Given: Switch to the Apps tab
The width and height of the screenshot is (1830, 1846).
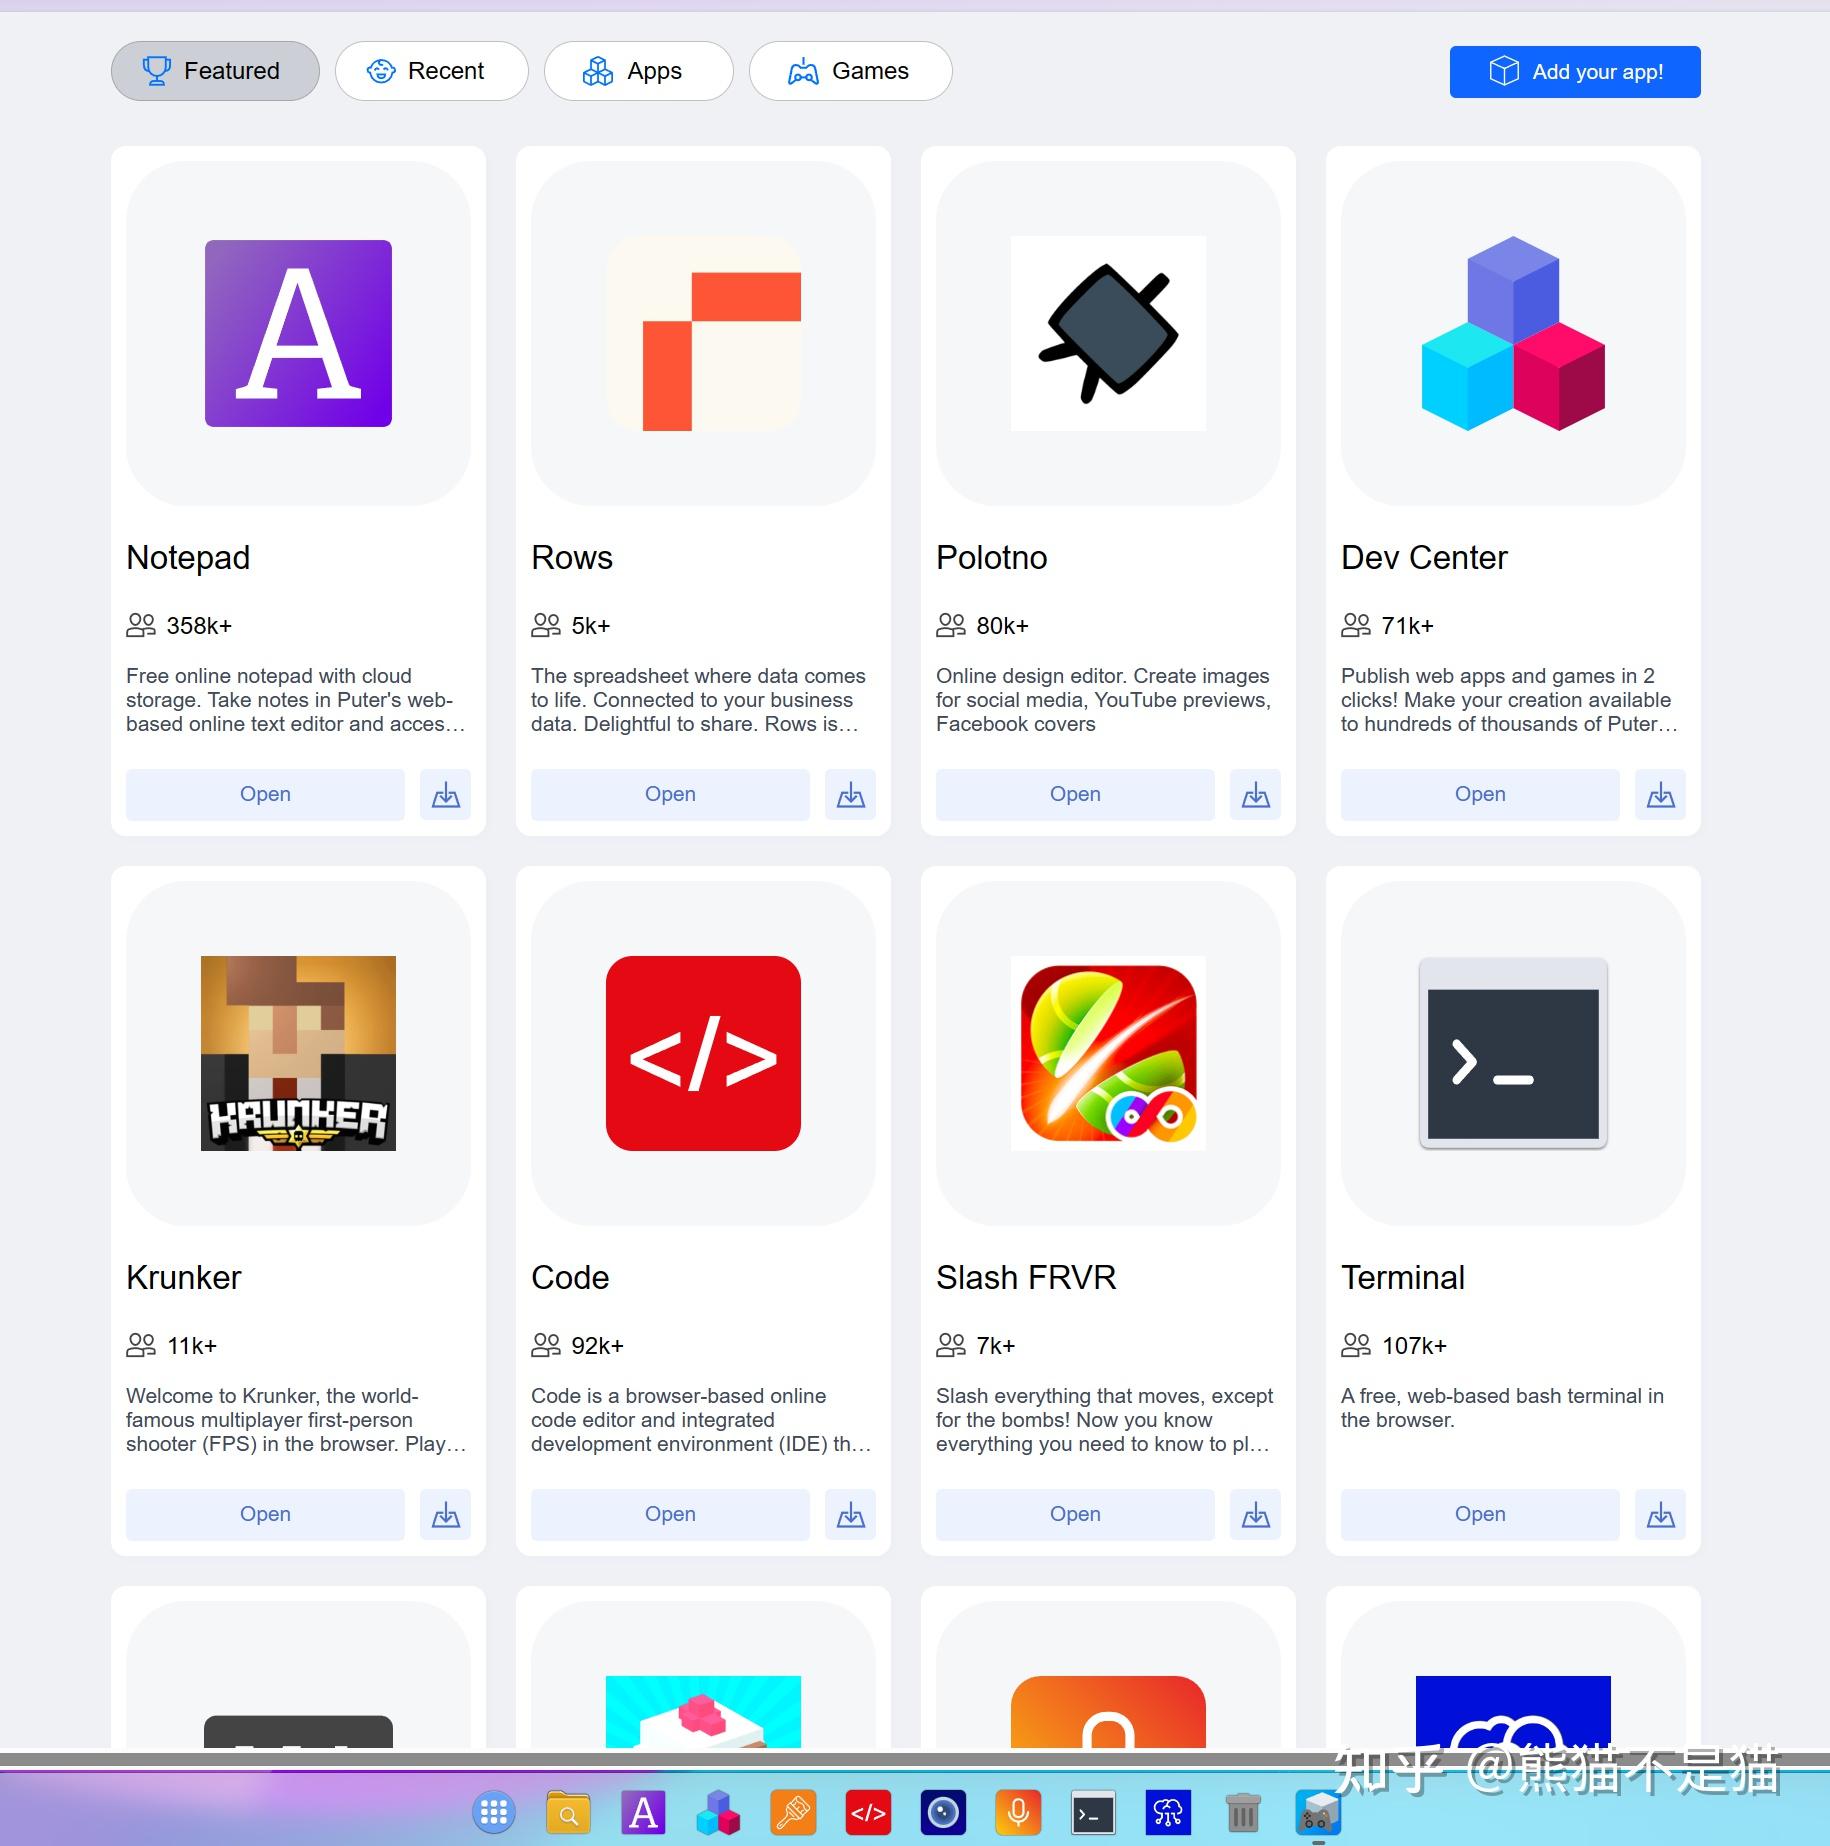Looking at the screenshot, I should pos(639,70).
